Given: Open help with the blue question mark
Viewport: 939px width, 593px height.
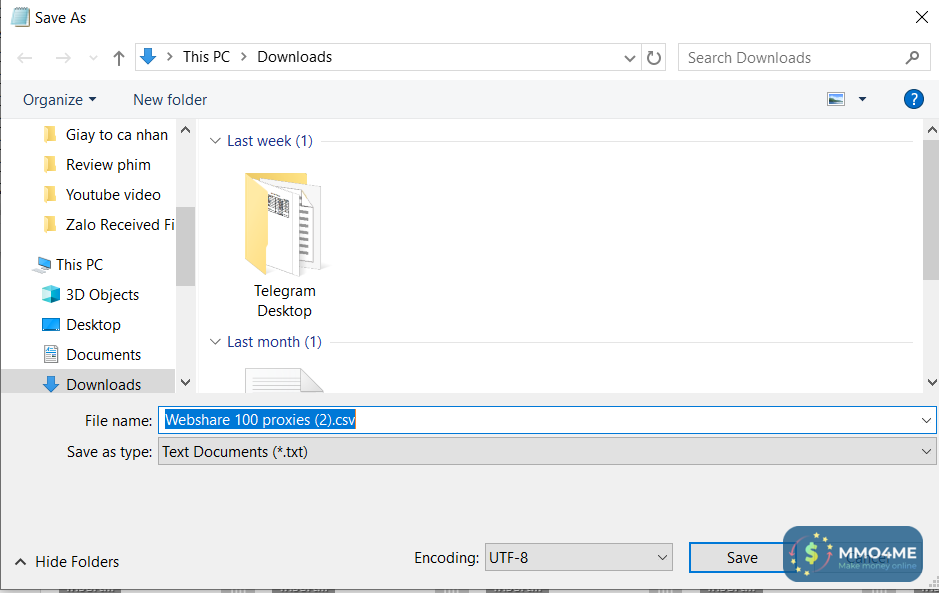Looking at the screenshot, I should [x=913, y=99].
